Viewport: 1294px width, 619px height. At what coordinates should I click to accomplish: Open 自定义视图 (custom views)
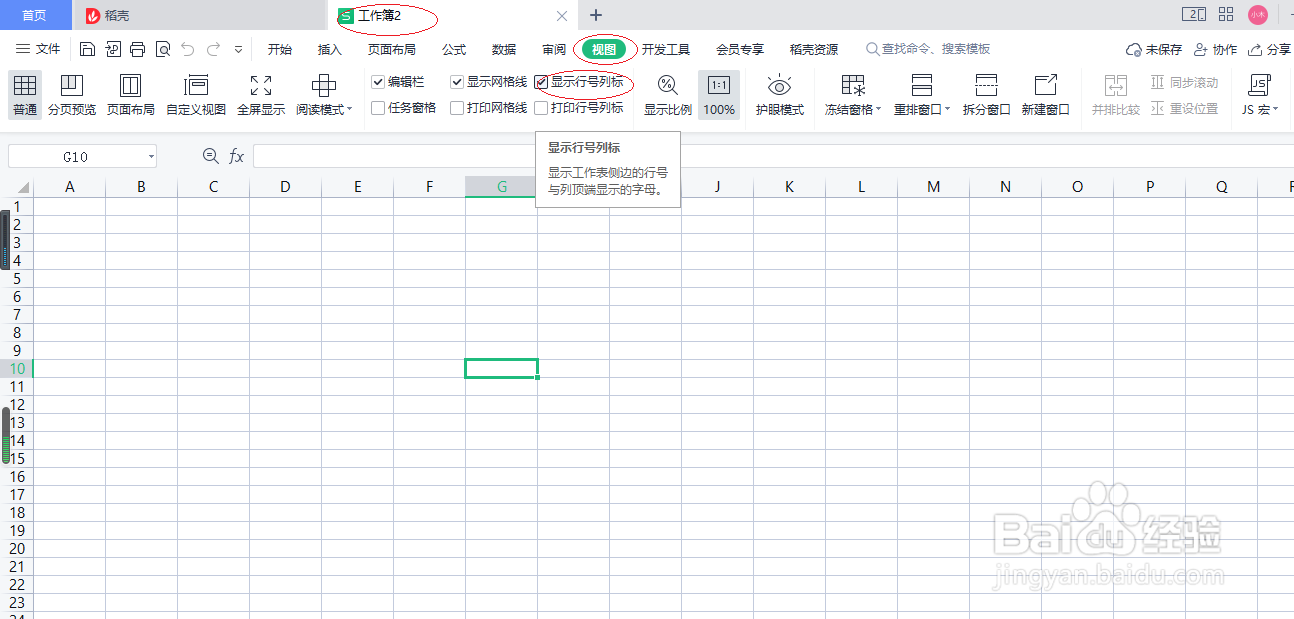(194, 95)
